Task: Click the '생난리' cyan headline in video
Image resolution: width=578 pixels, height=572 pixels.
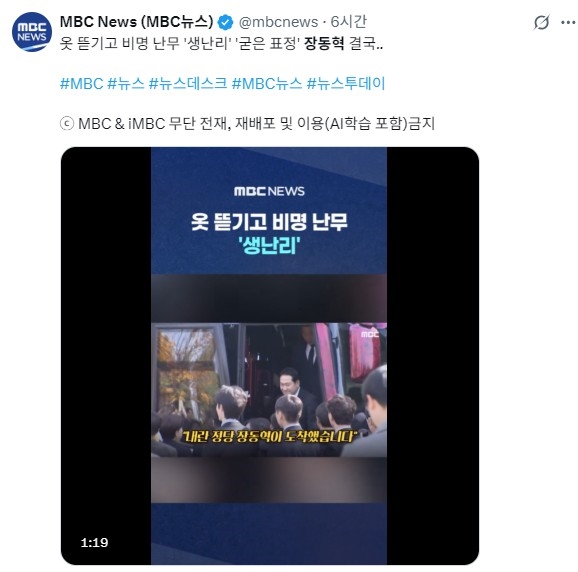Action: point(269,245)
